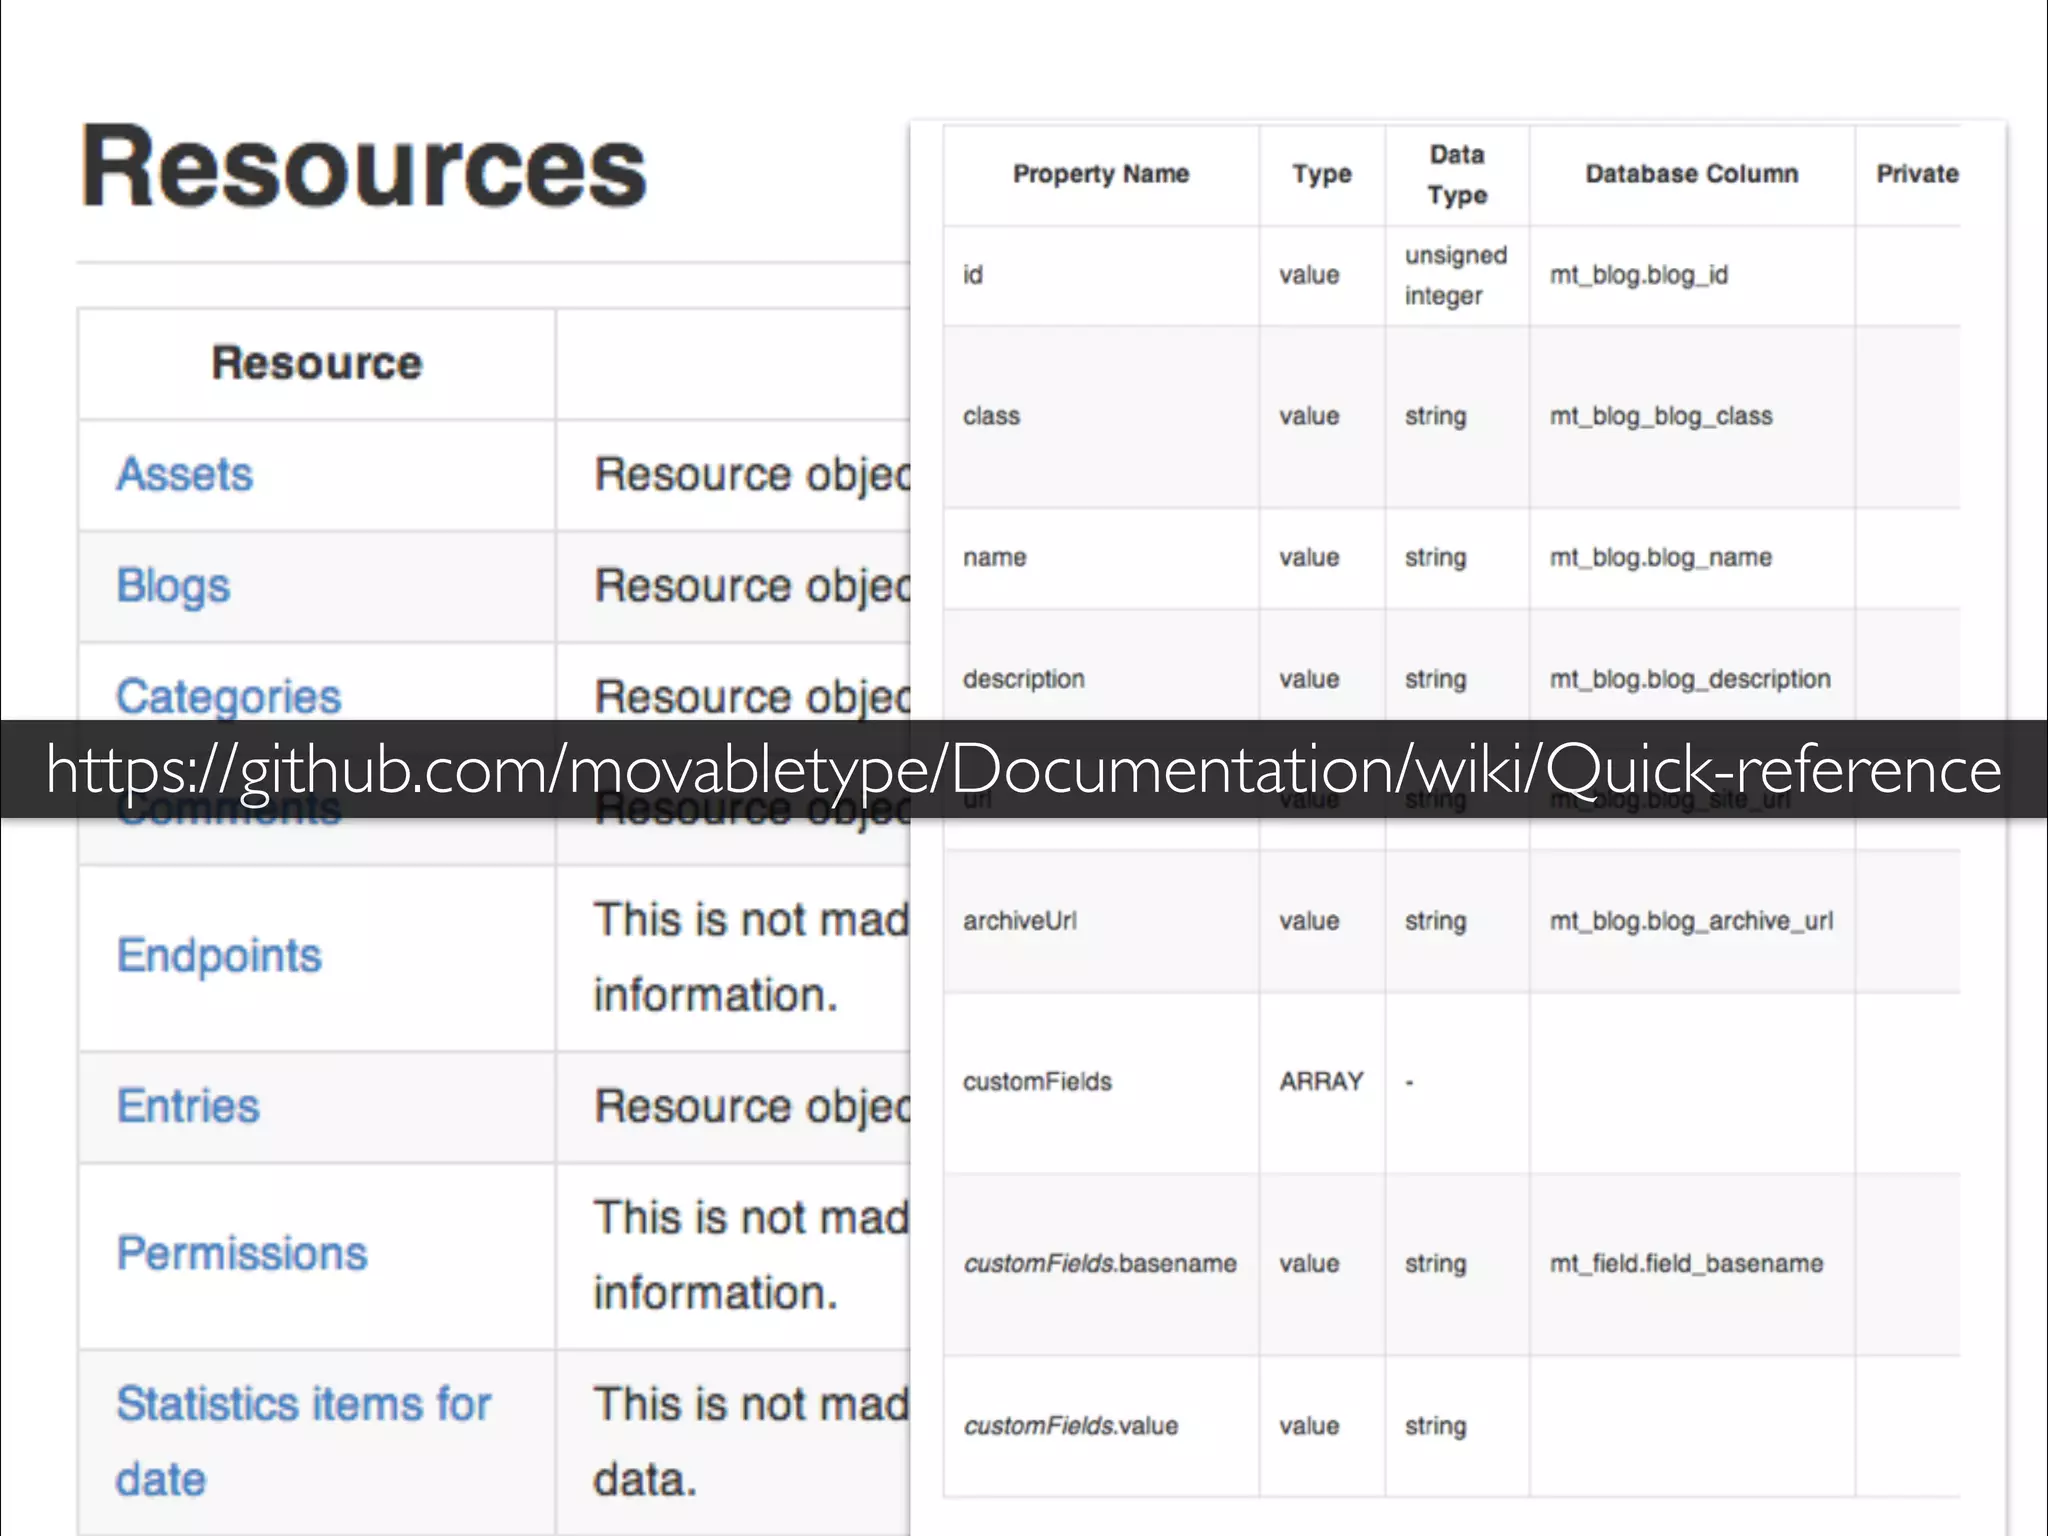The width and height of the screenshot is (2048, 1536).
Task: Click the Data Type column header
Action: (1457, 175)
